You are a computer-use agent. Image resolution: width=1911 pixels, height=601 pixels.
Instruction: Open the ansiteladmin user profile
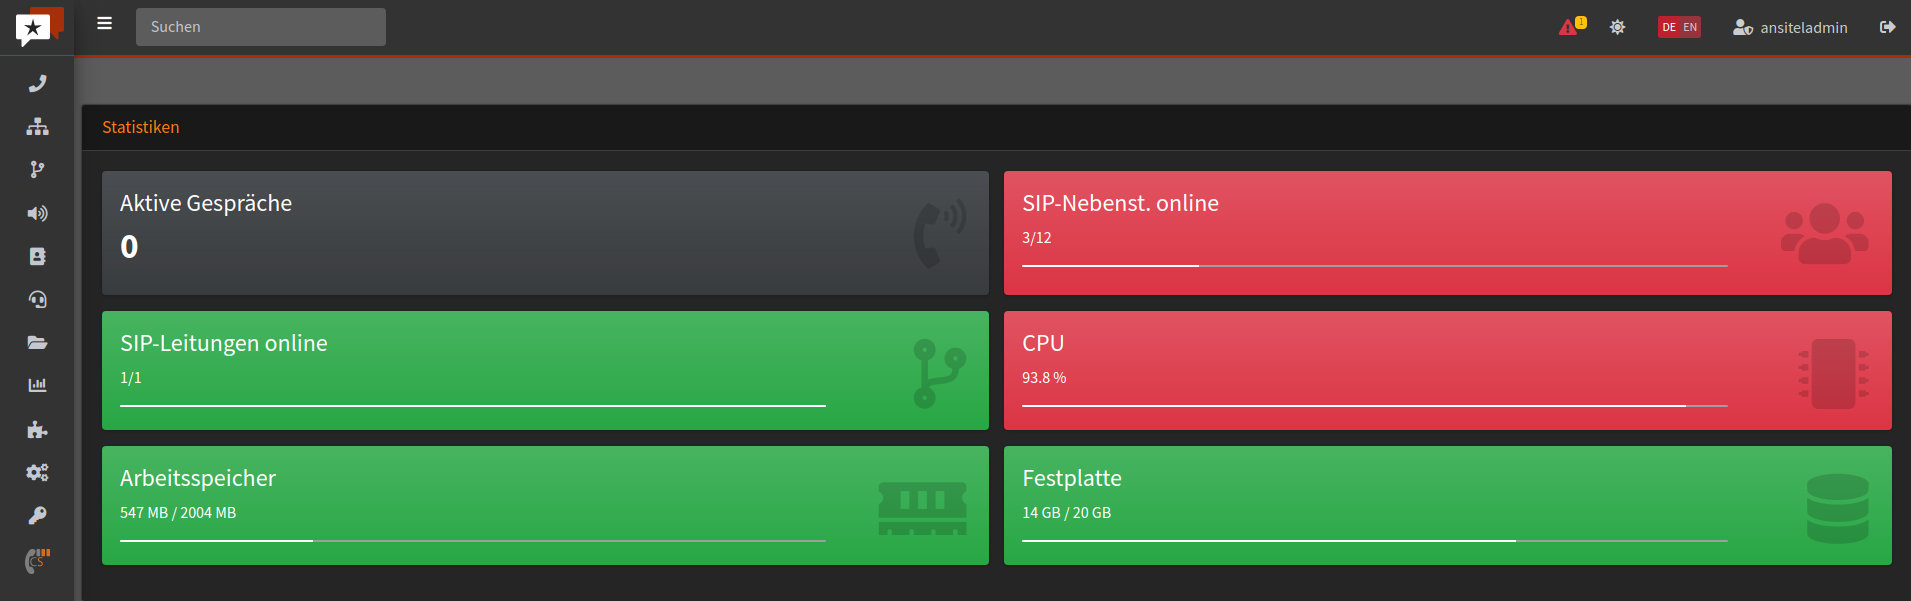click(1789, 27)
